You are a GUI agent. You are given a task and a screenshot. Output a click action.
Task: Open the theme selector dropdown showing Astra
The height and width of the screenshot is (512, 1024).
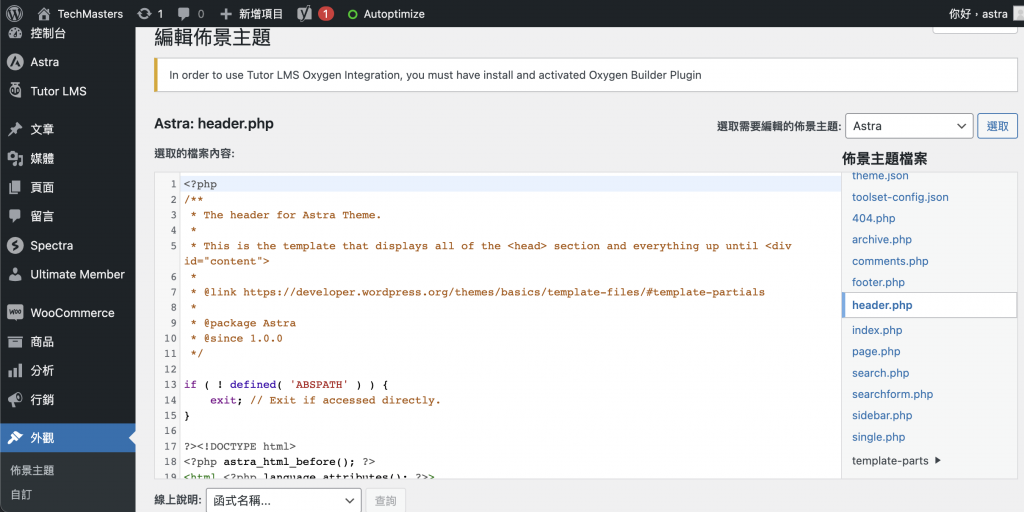909,126
